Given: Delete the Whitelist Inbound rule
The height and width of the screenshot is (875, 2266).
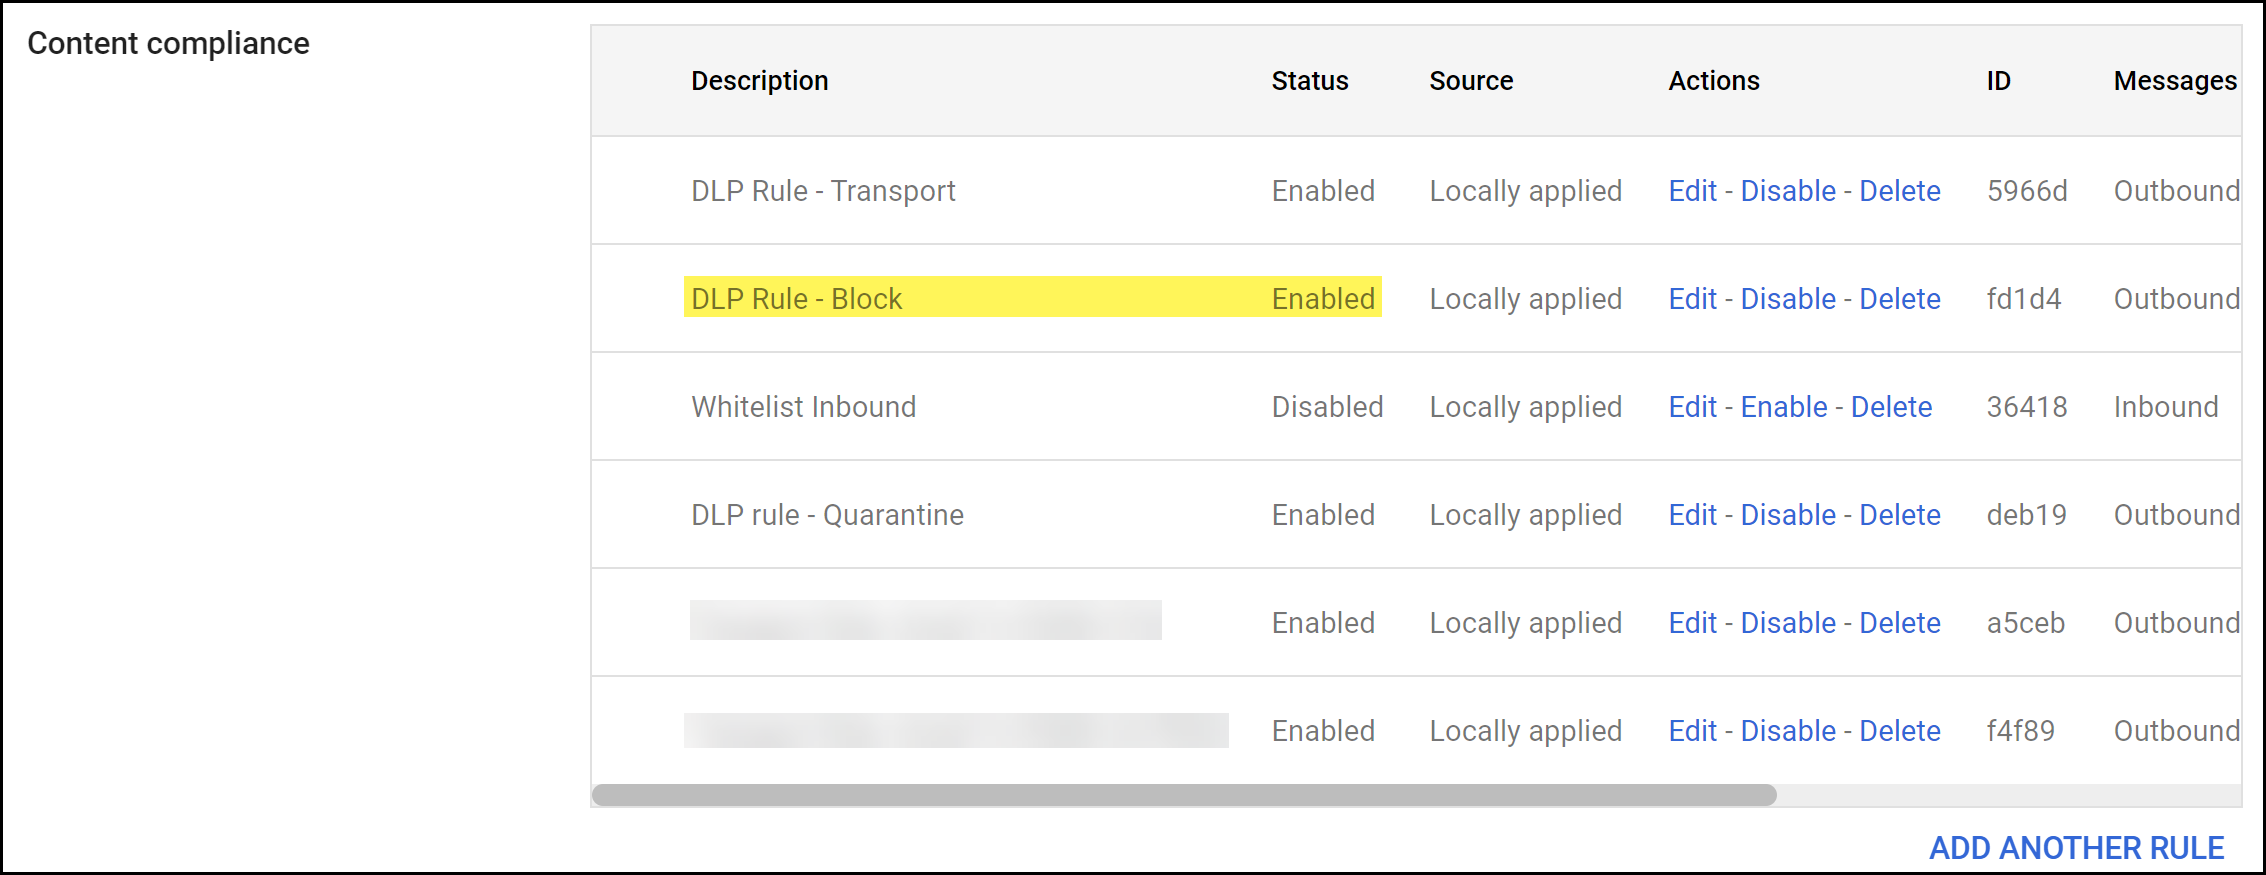Looking at the screenshot, I should 1891,407.
